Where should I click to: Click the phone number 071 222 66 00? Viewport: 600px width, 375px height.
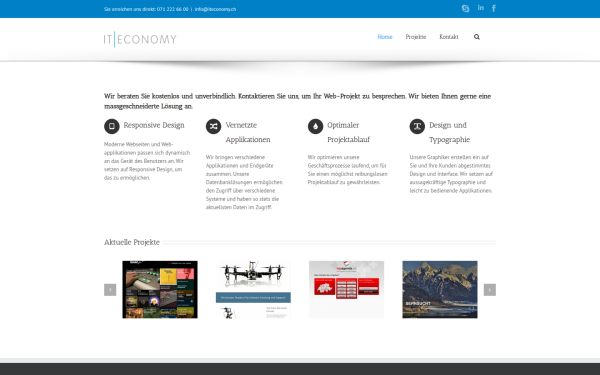pyautogui.click(x=173, y=9)
